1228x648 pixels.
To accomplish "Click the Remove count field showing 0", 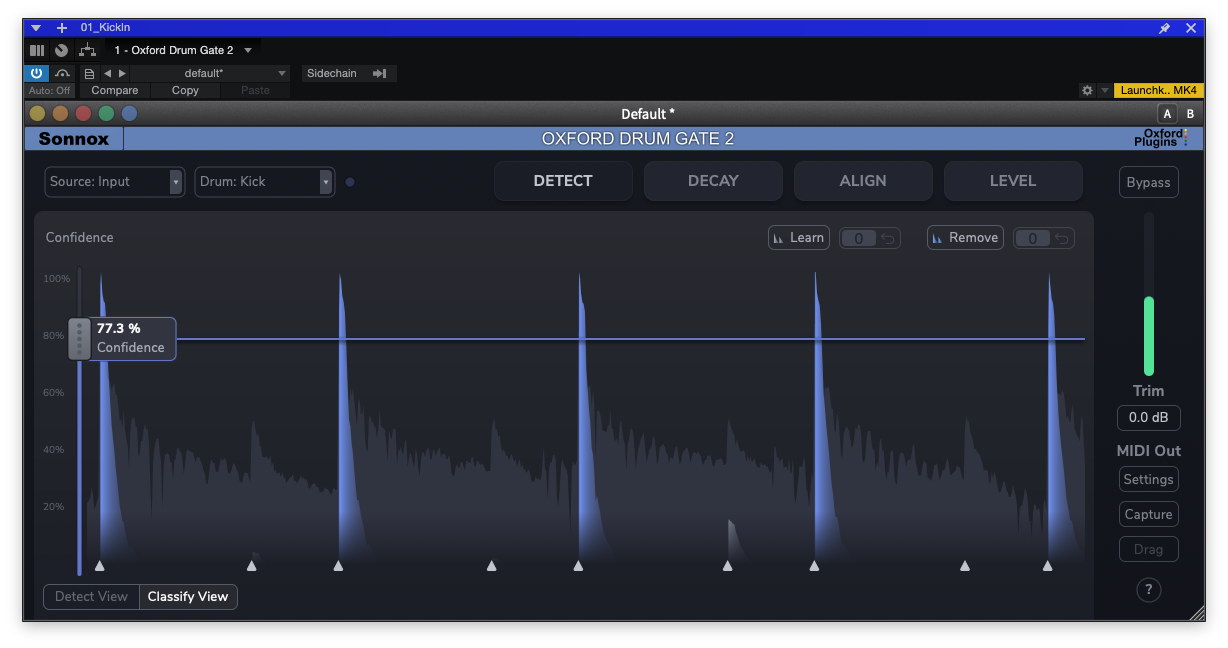I will pos(1033,238).
